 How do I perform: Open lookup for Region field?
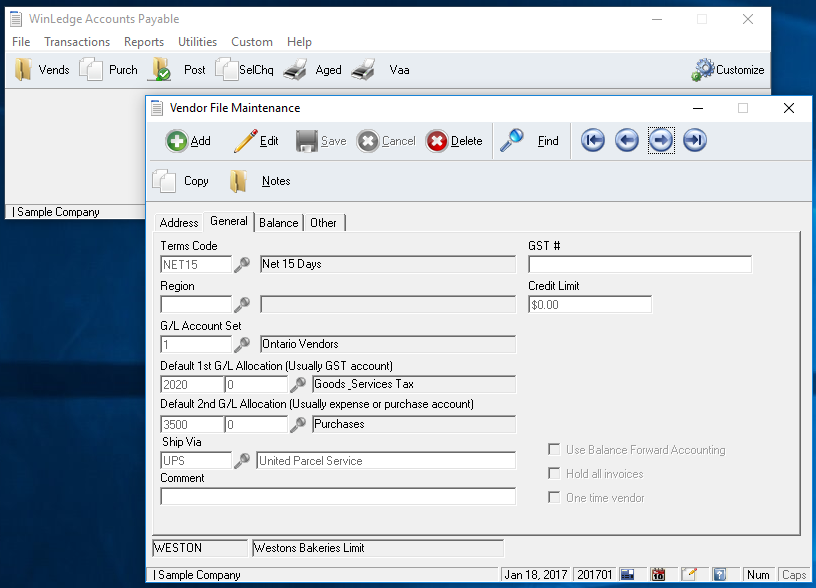pos(242,305)
